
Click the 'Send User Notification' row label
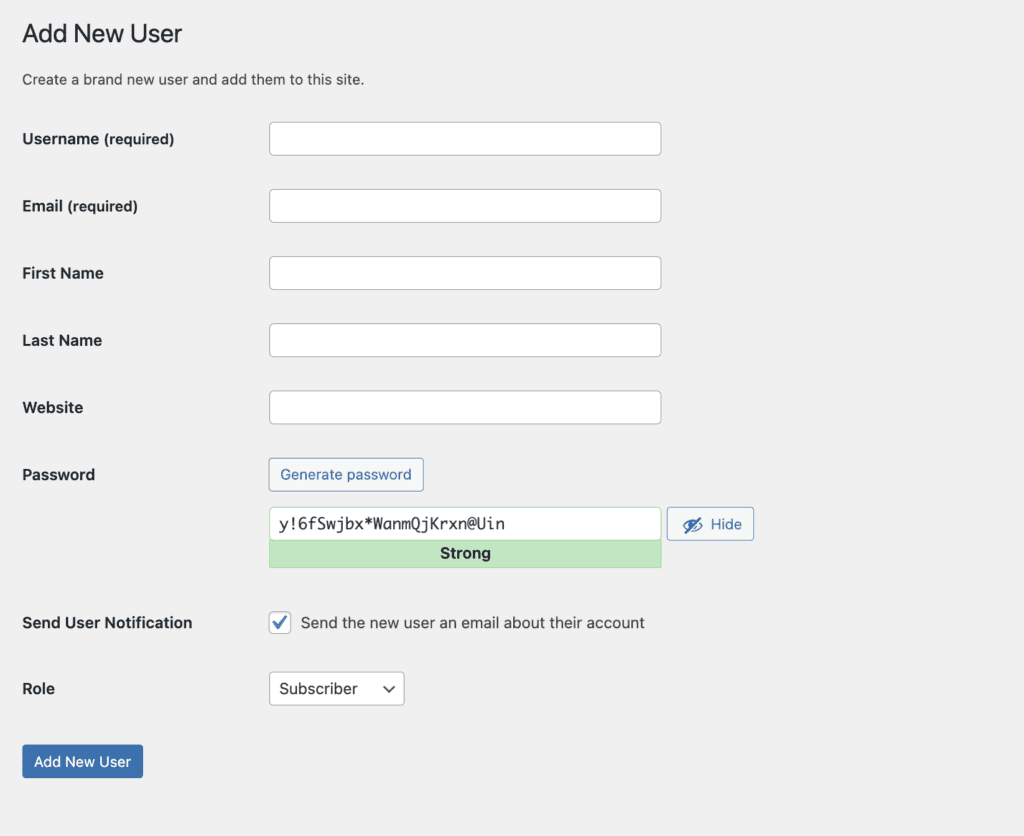coord(107,623)
